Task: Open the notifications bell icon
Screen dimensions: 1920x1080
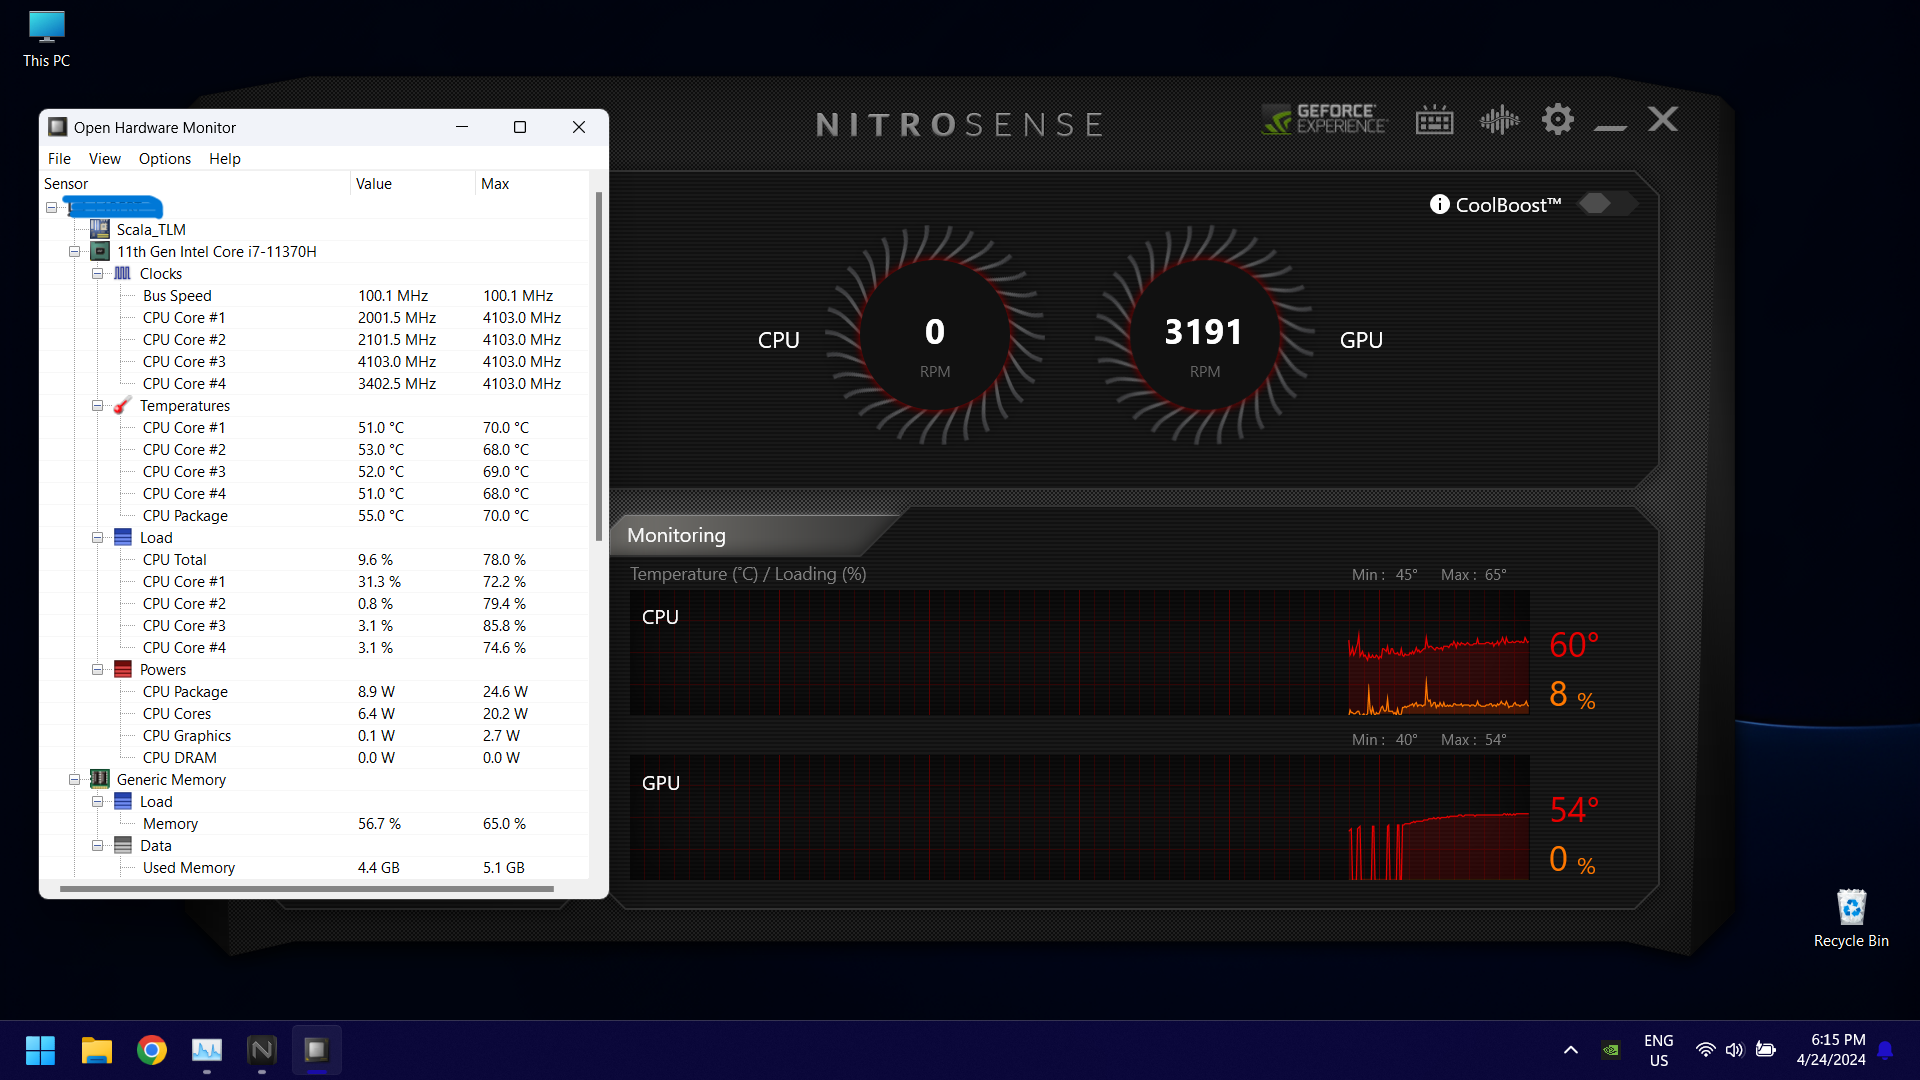Action: pyautogui.click(x=1886, y=1050)
